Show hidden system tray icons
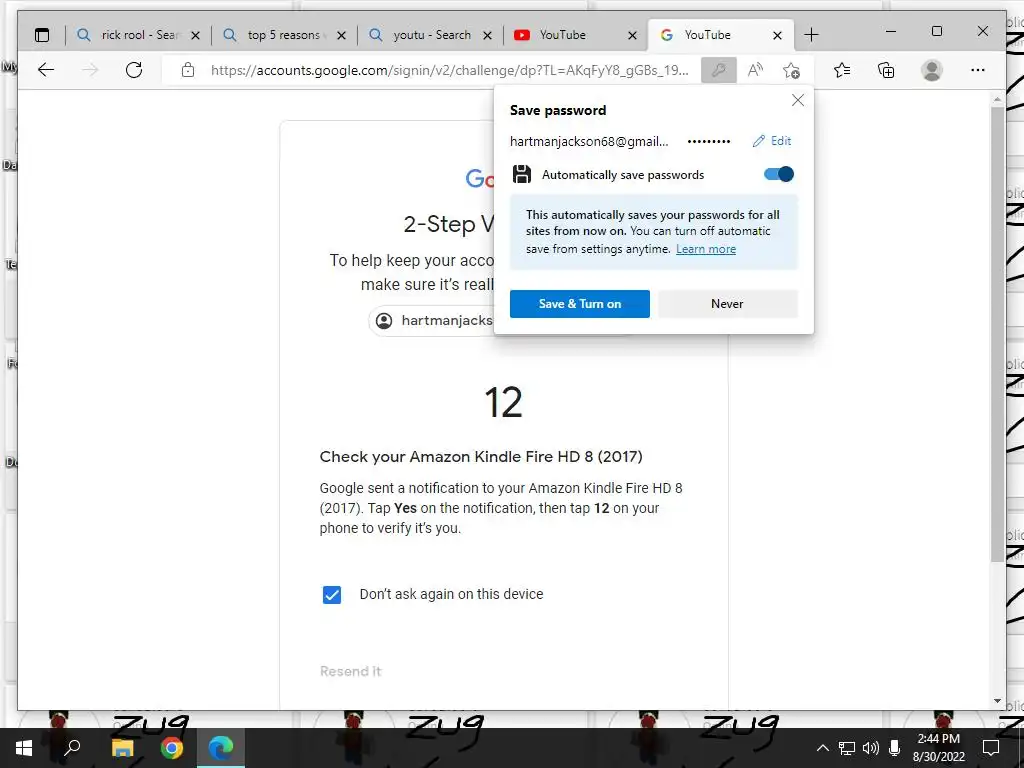The width and height of the screenshot is (1024, 768). (x=823, y=748)
